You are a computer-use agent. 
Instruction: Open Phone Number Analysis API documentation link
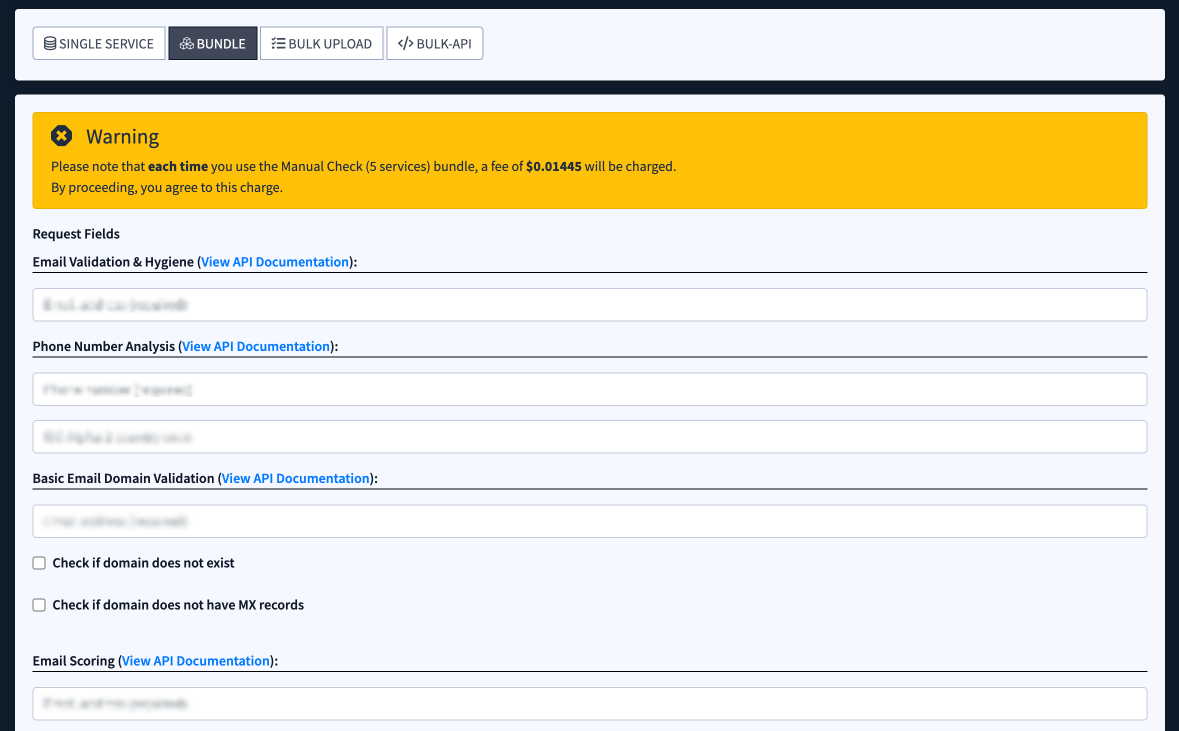coord(256,346)
